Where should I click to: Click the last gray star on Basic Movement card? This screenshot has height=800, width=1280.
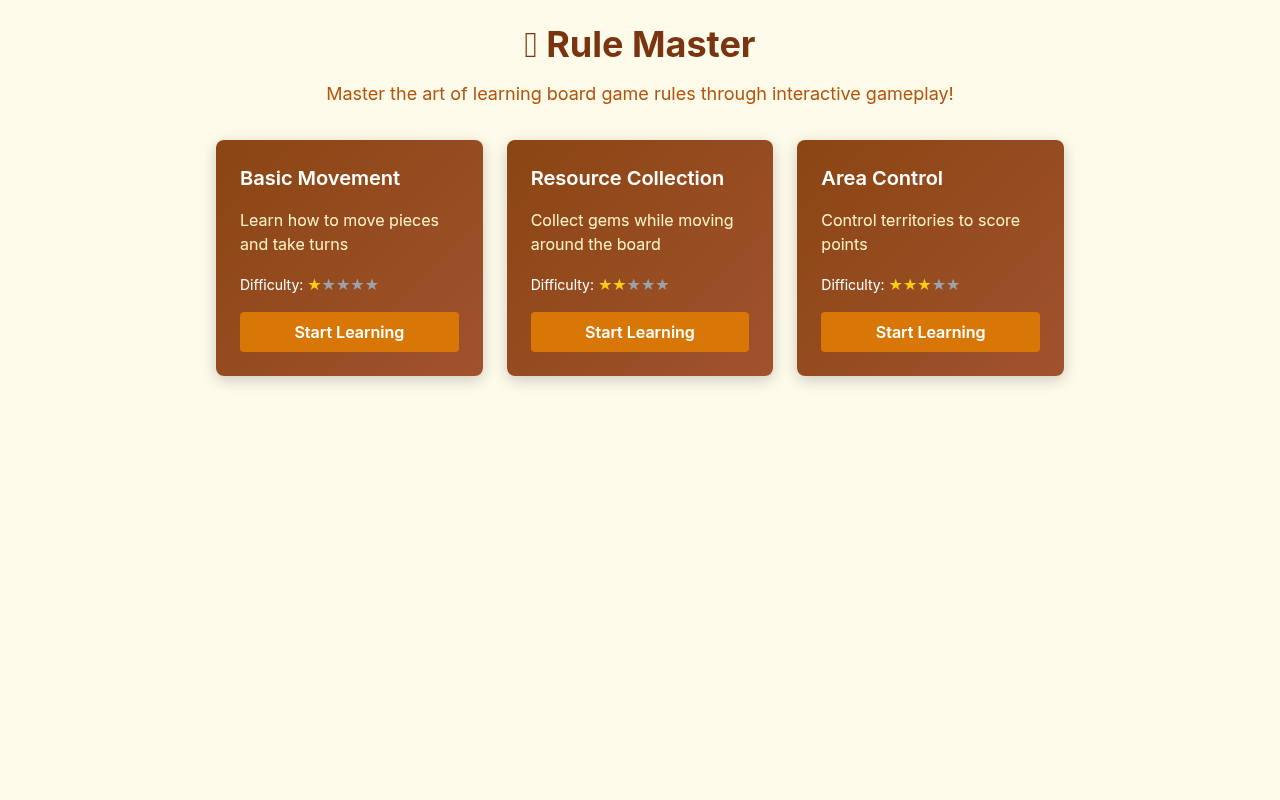click(373, 284)
